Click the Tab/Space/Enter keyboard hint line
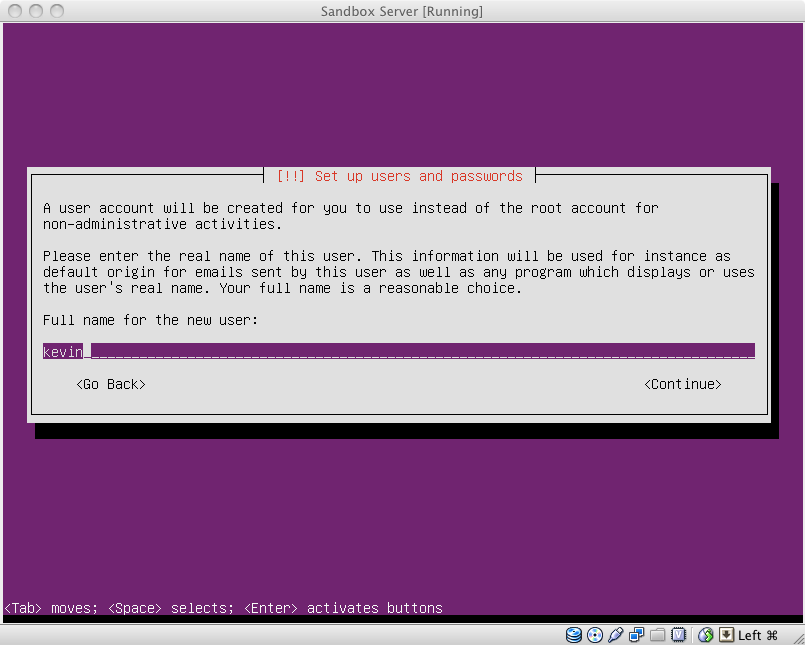This screenshot has width=805, height=645. tap(223, 608)
